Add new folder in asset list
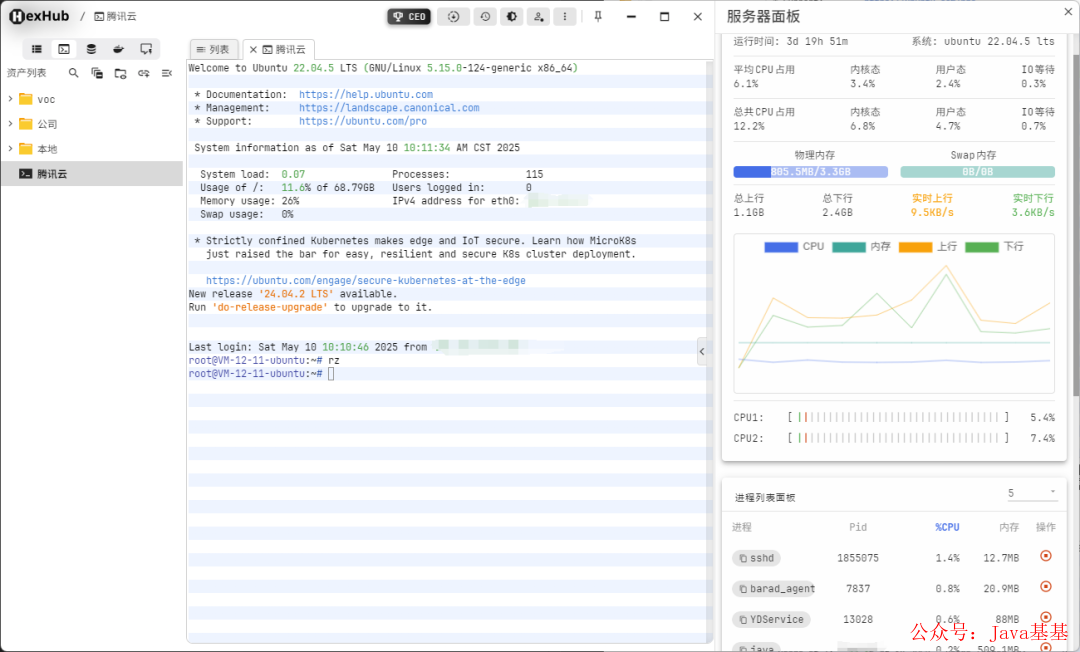The image size is (1080, 652). pos(121,73)
